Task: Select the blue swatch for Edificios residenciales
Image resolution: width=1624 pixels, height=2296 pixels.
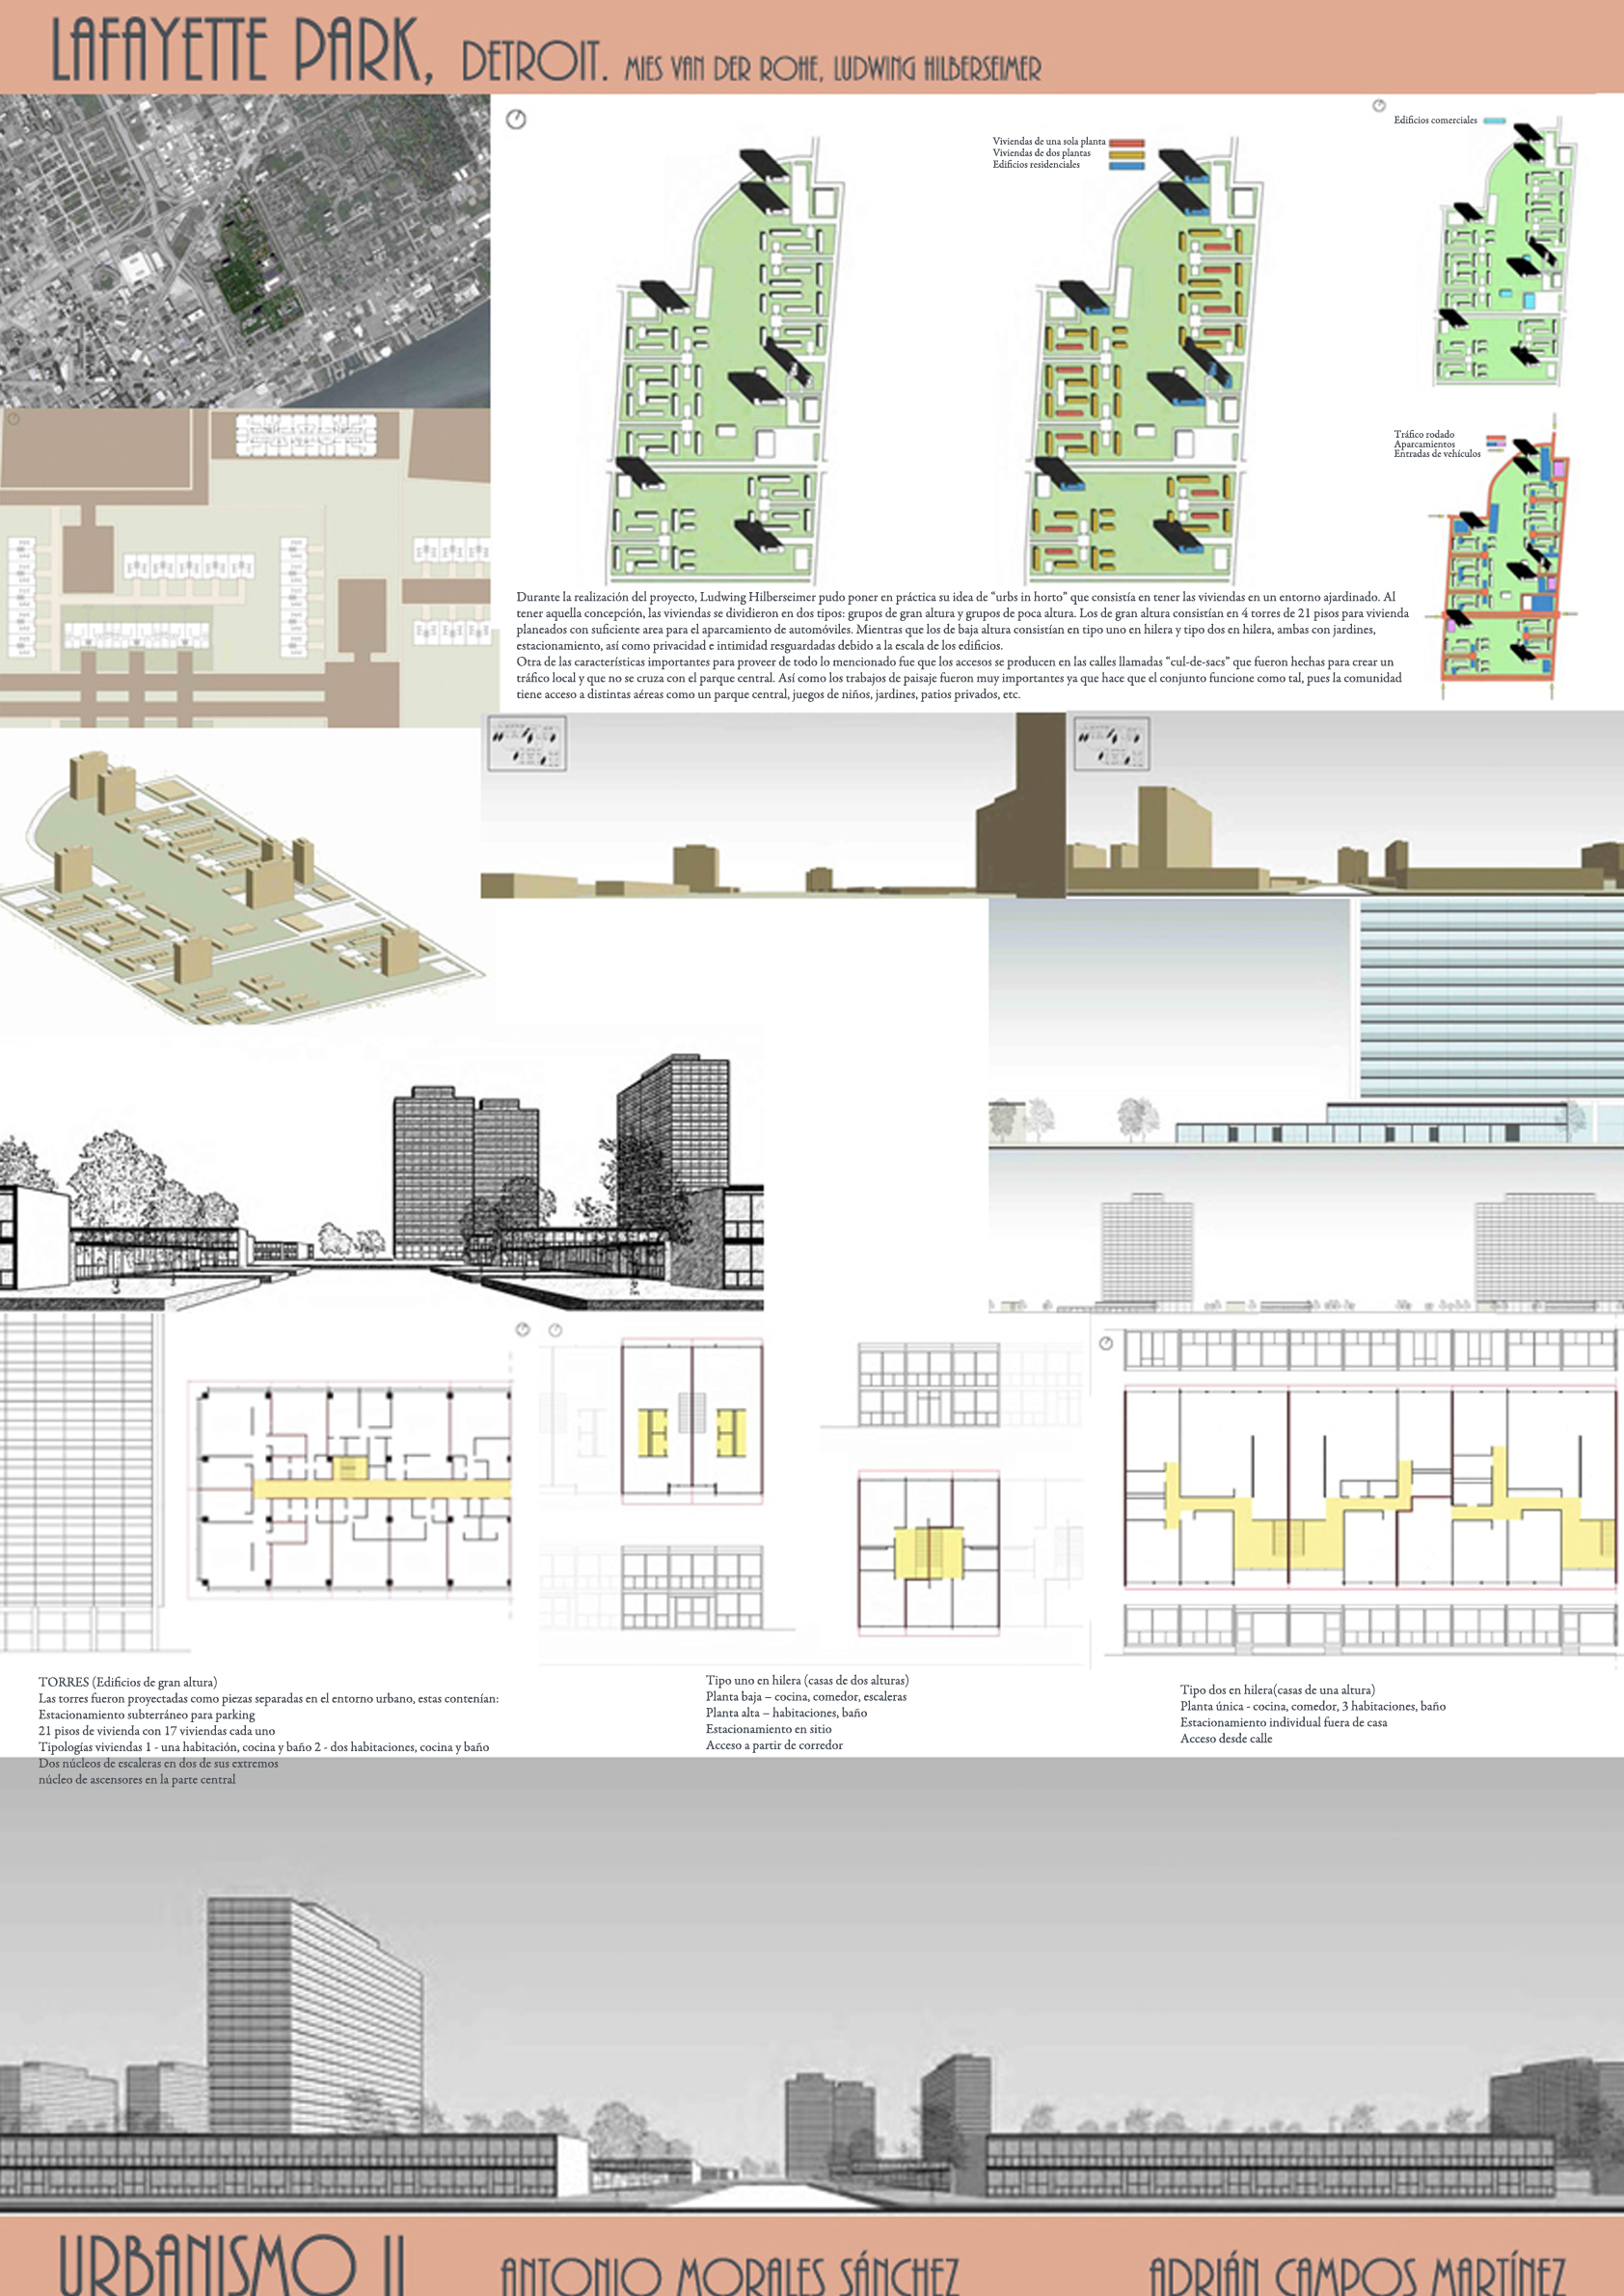Action: [x=1127, y=165]
